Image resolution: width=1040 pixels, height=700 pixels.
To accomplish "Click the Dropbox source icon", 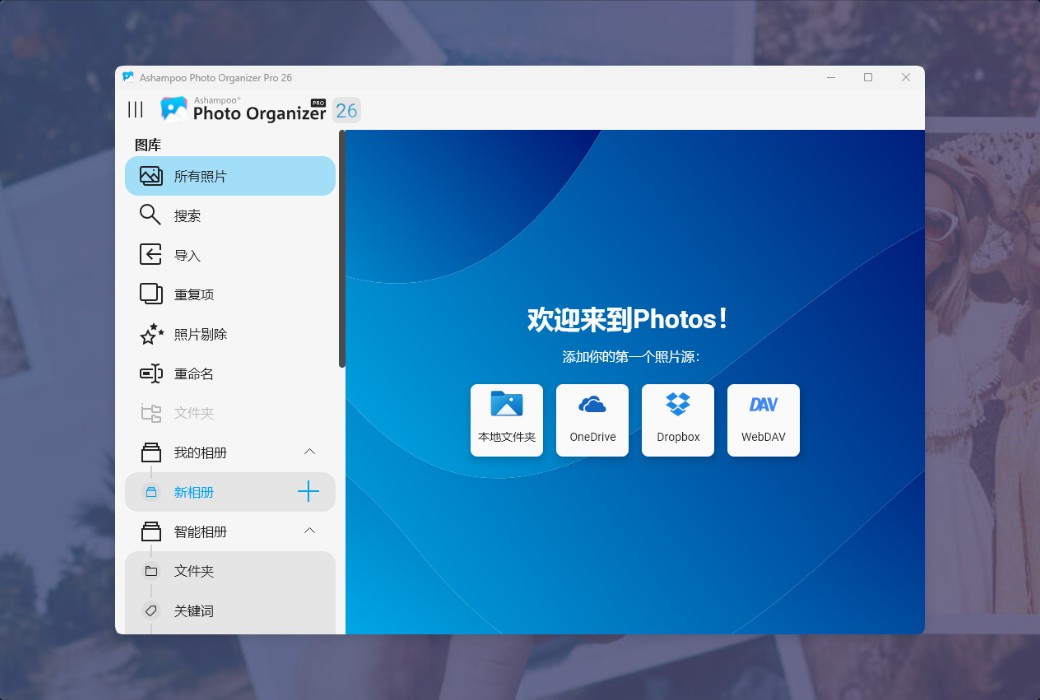I will pyautogui.click(x=678, y=419).
